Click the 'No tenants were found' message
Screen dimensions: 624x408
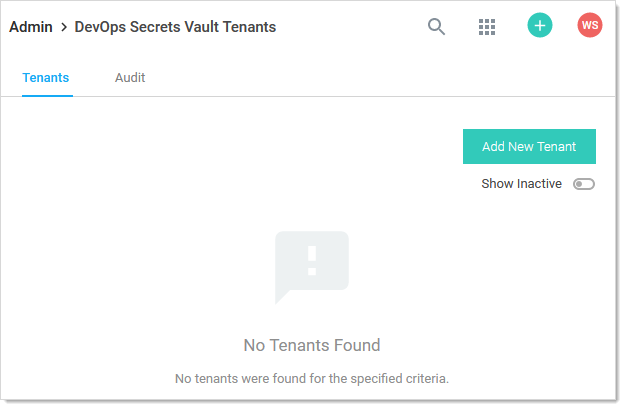312,379
